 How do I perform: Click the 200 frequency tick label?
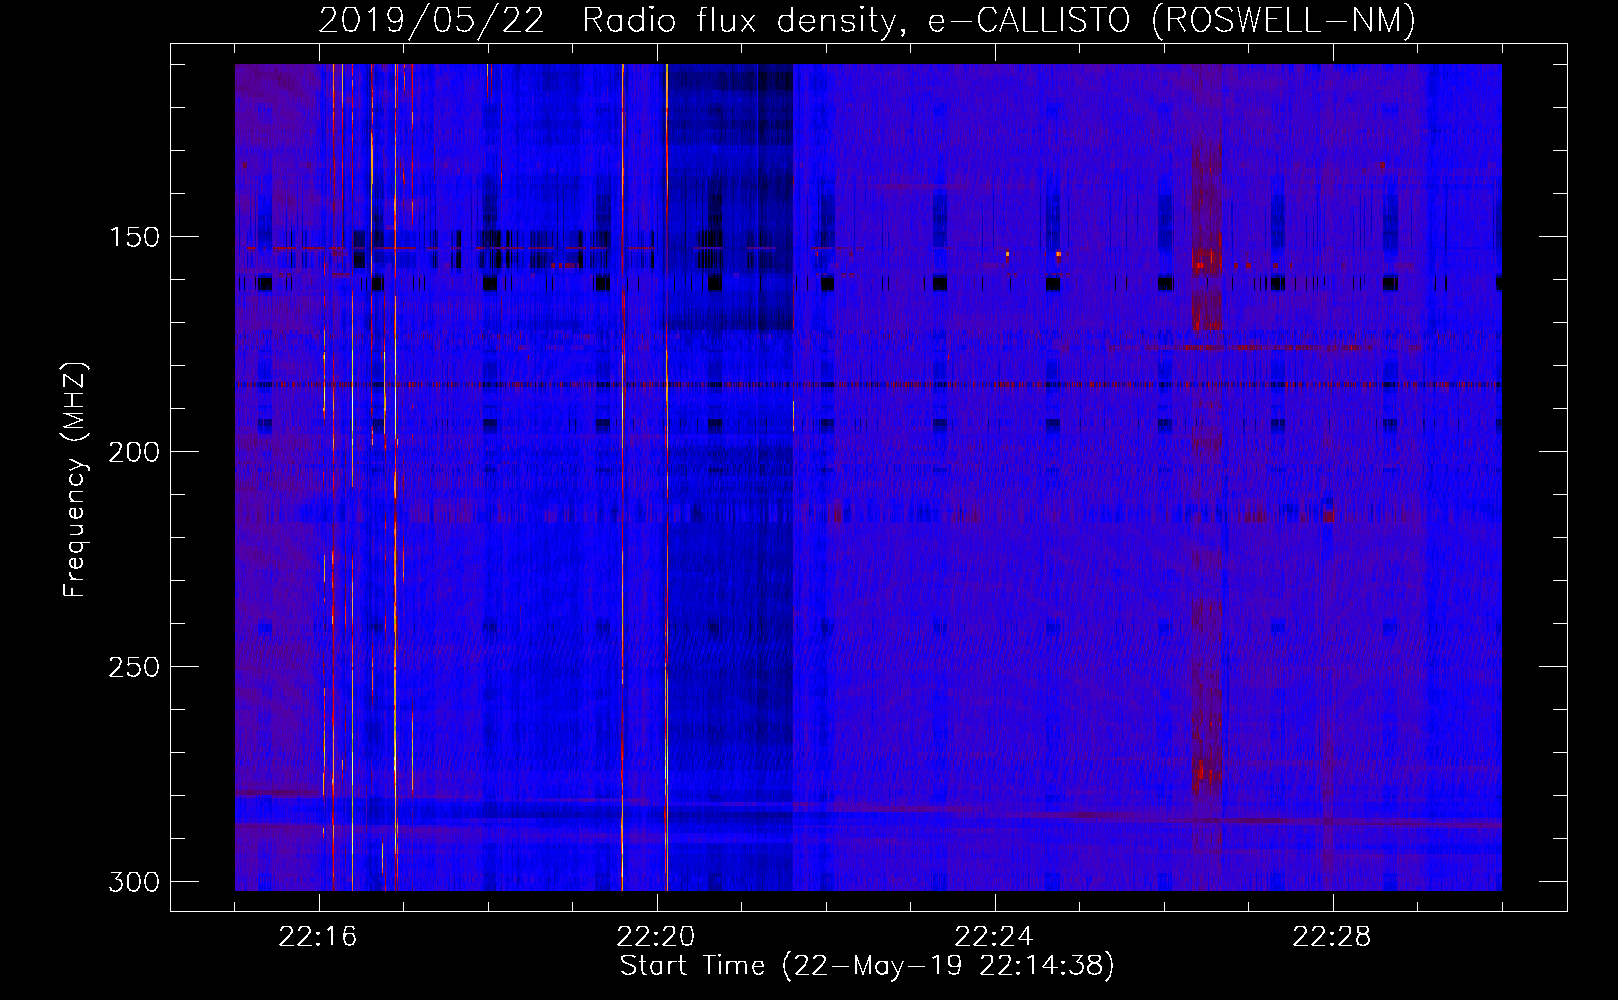coord(133,452)
